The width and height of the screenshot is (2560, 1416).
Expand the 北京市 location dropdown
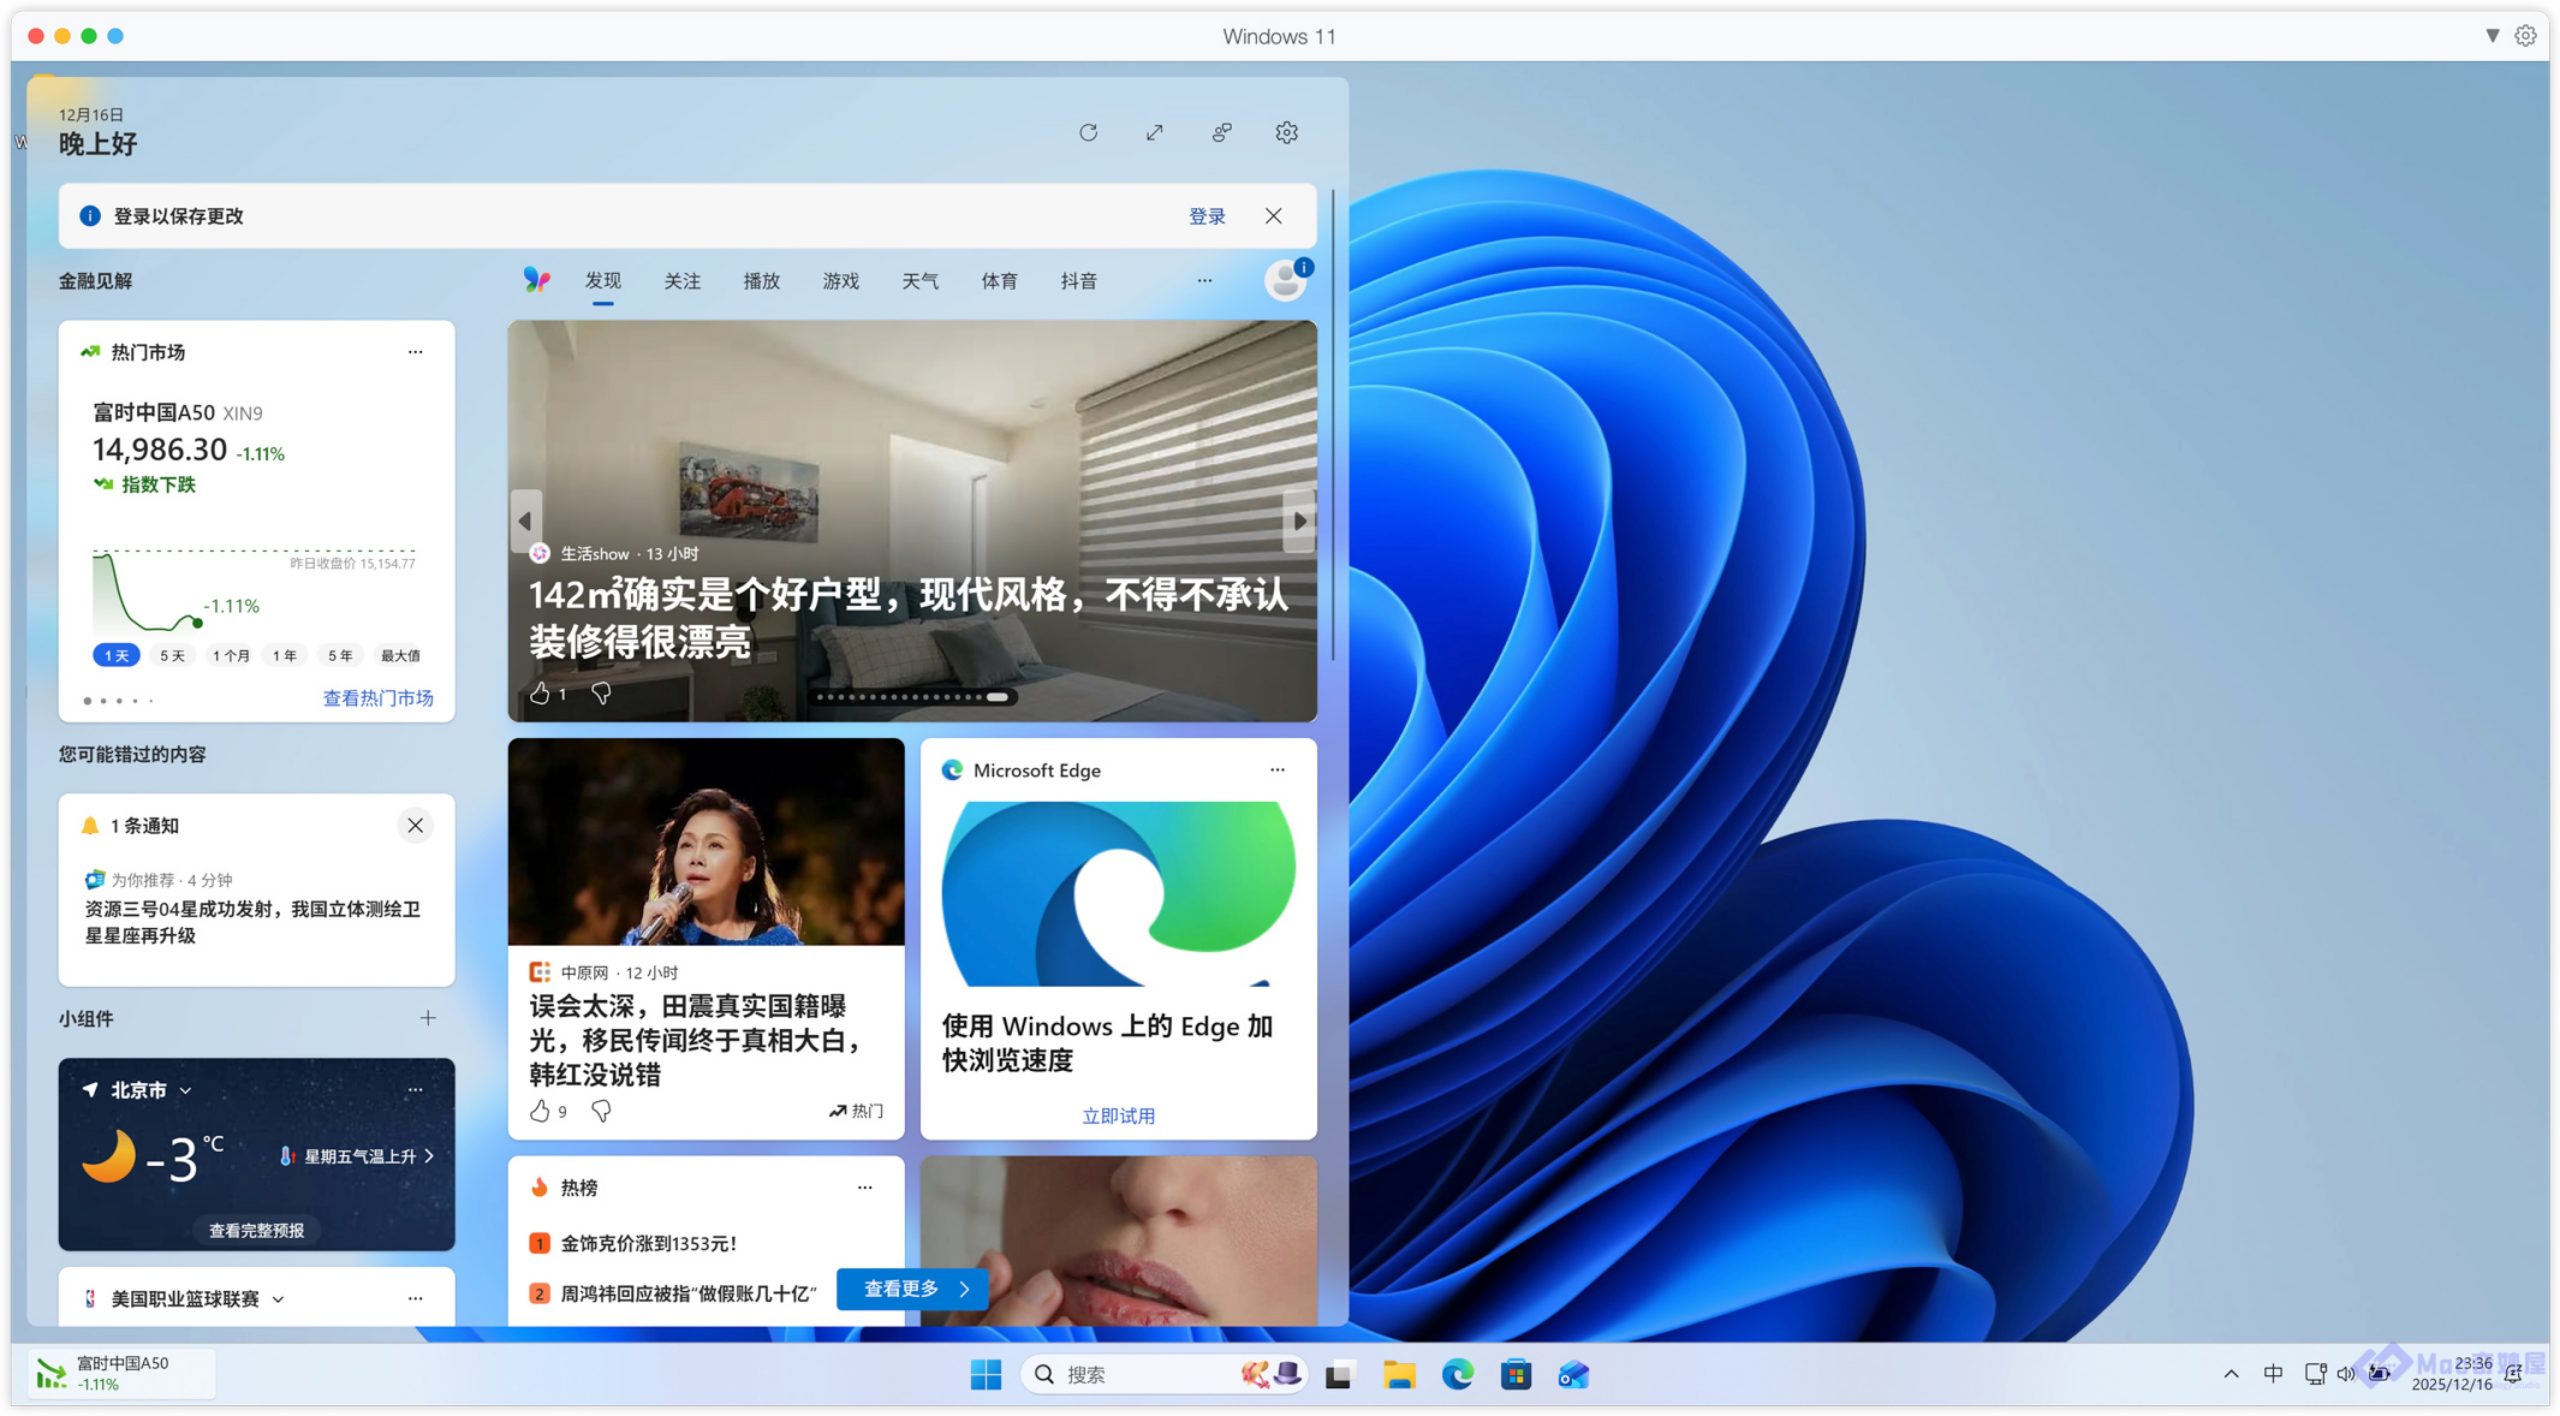pyautogui.click(x=186, y=1090)
